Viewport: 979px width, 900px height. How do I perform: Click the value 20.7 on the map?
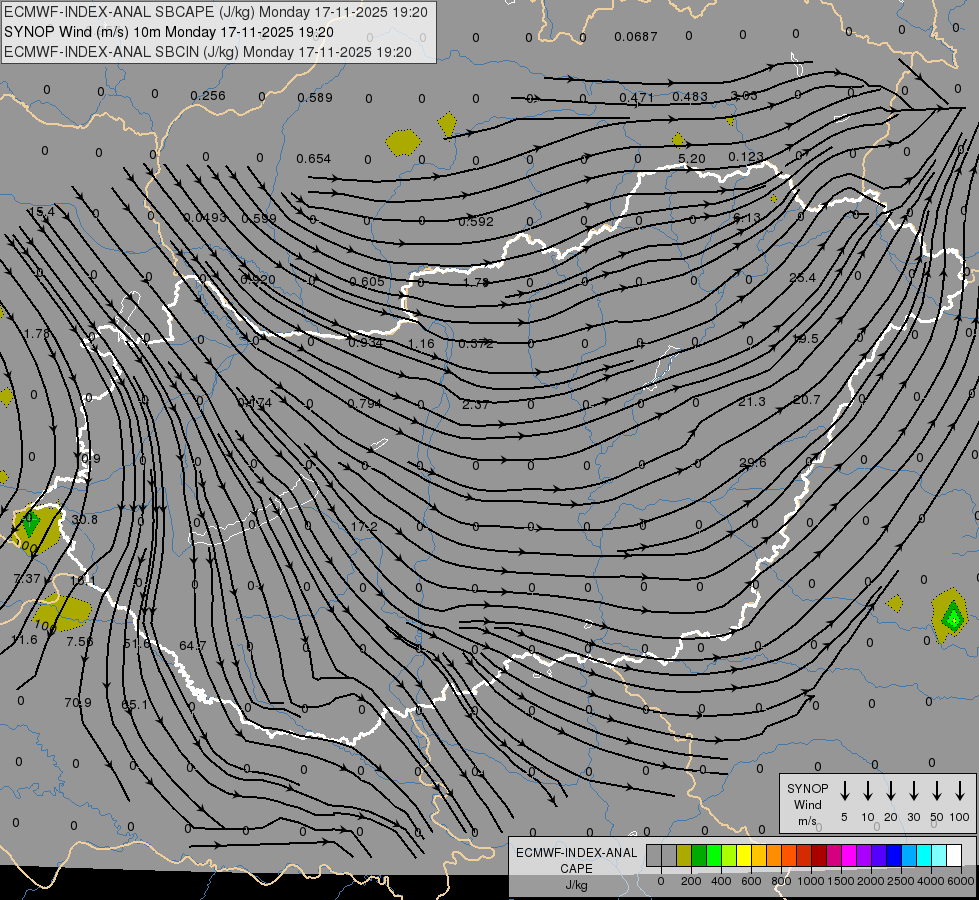807,400
